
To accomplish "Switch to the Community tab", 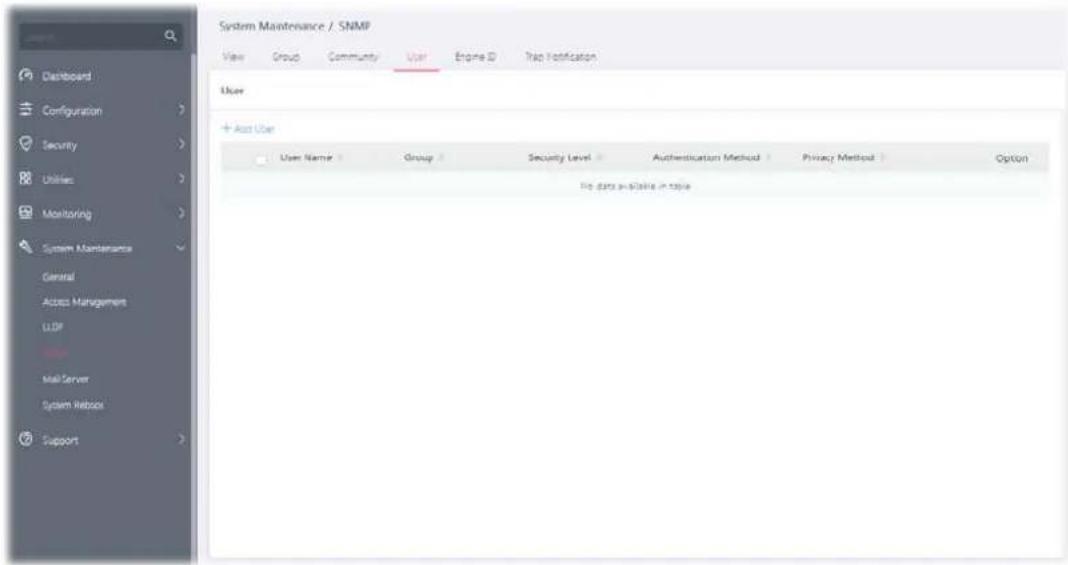I will click(353, 56).
